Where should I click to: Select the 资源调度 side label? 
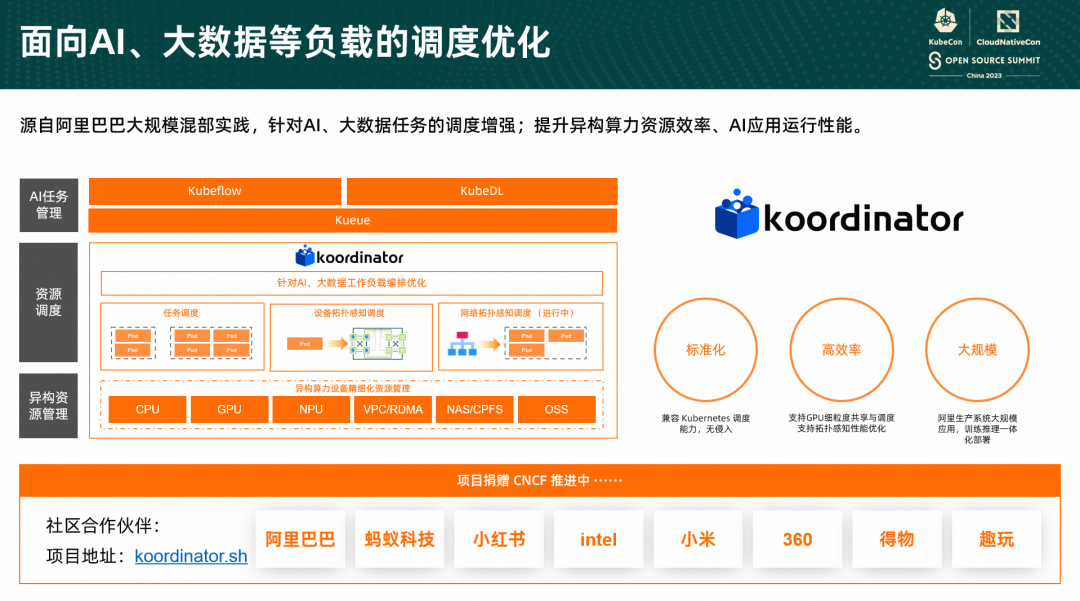click(49, 302)
